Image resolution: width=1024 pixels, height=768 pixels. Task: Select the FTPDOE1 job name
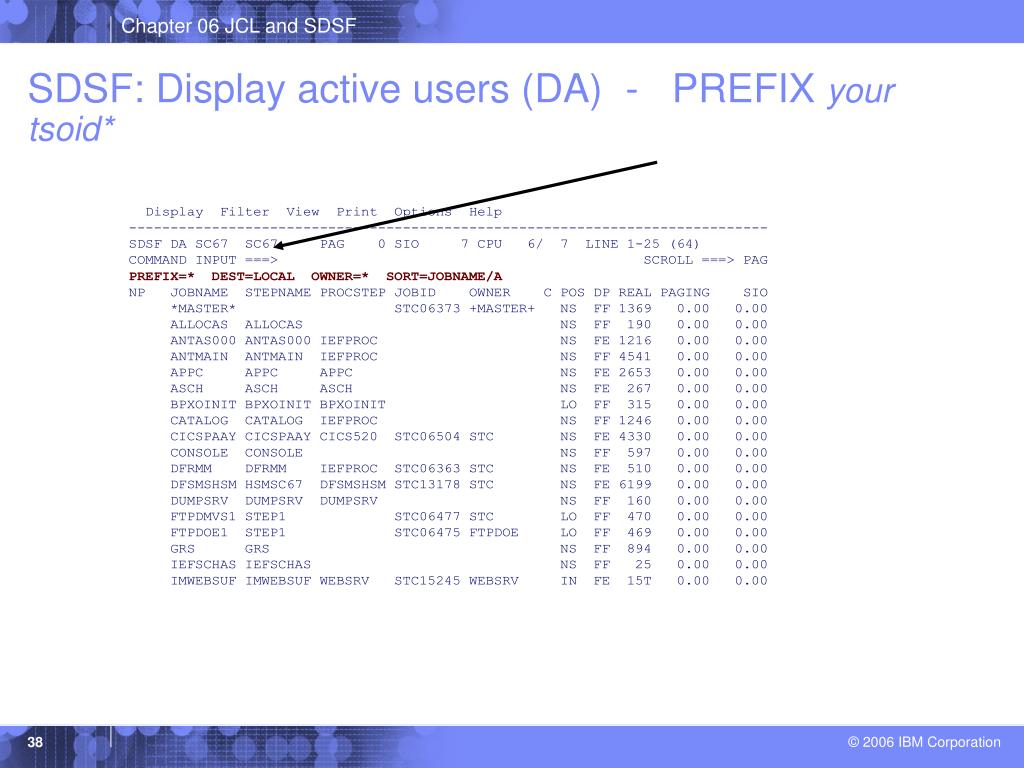click(199, 533)
